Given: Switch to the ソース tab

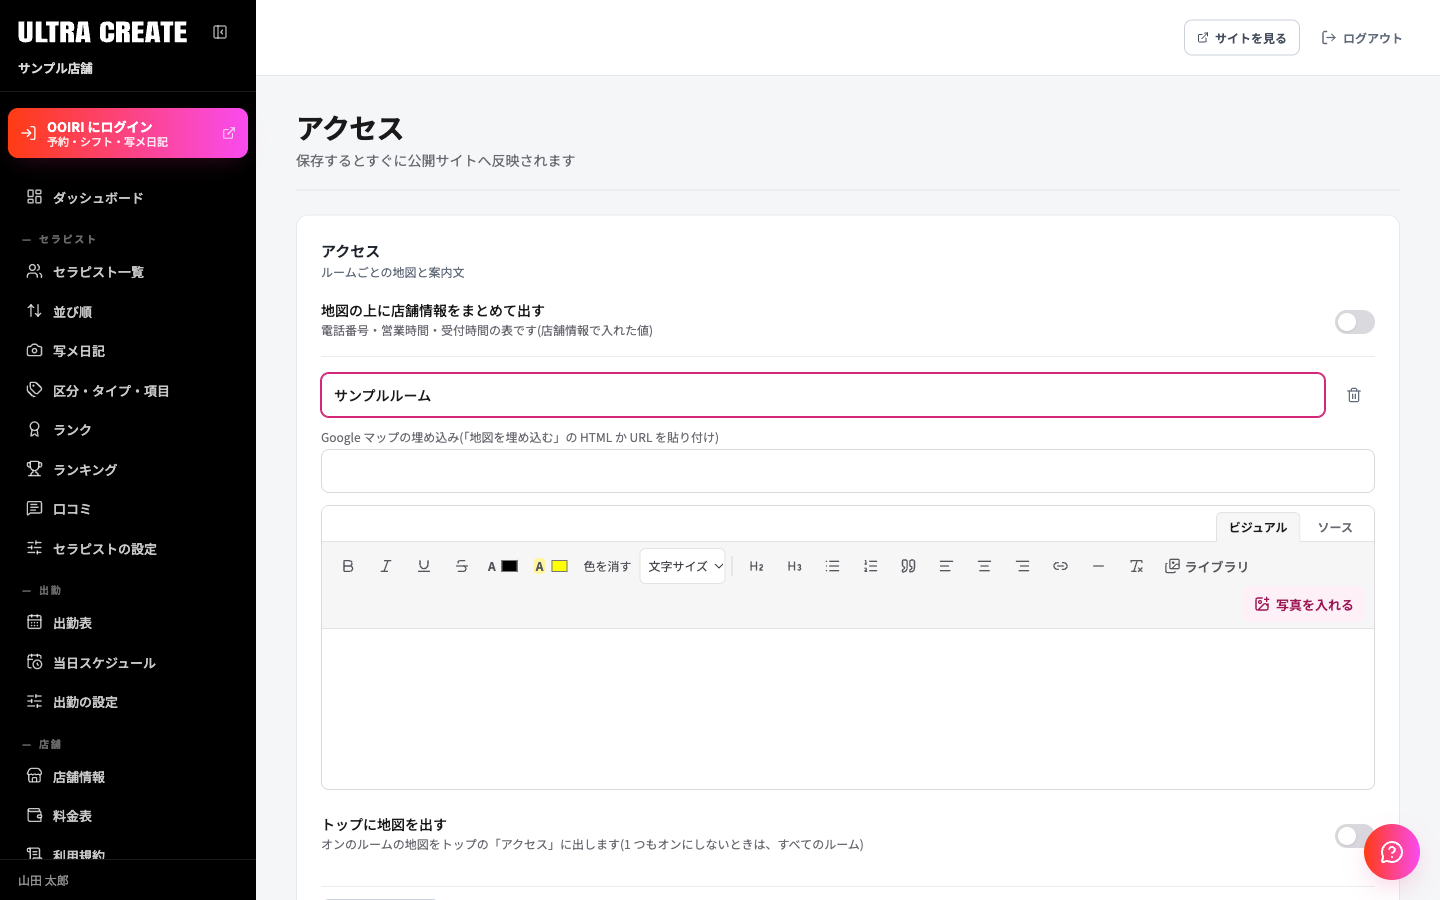Looking at the screenshot, I should coord(1335,527).
